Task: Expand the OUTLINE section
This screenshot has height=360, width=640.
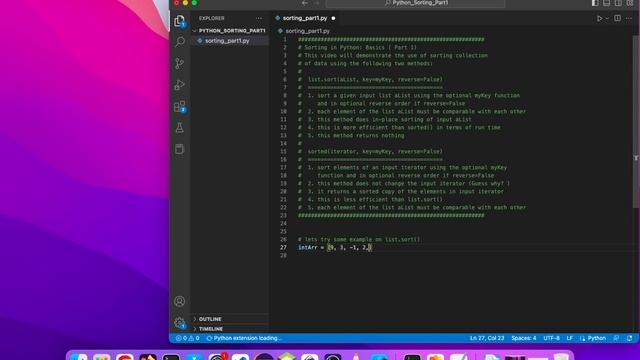Action: (x=229, y=319)
